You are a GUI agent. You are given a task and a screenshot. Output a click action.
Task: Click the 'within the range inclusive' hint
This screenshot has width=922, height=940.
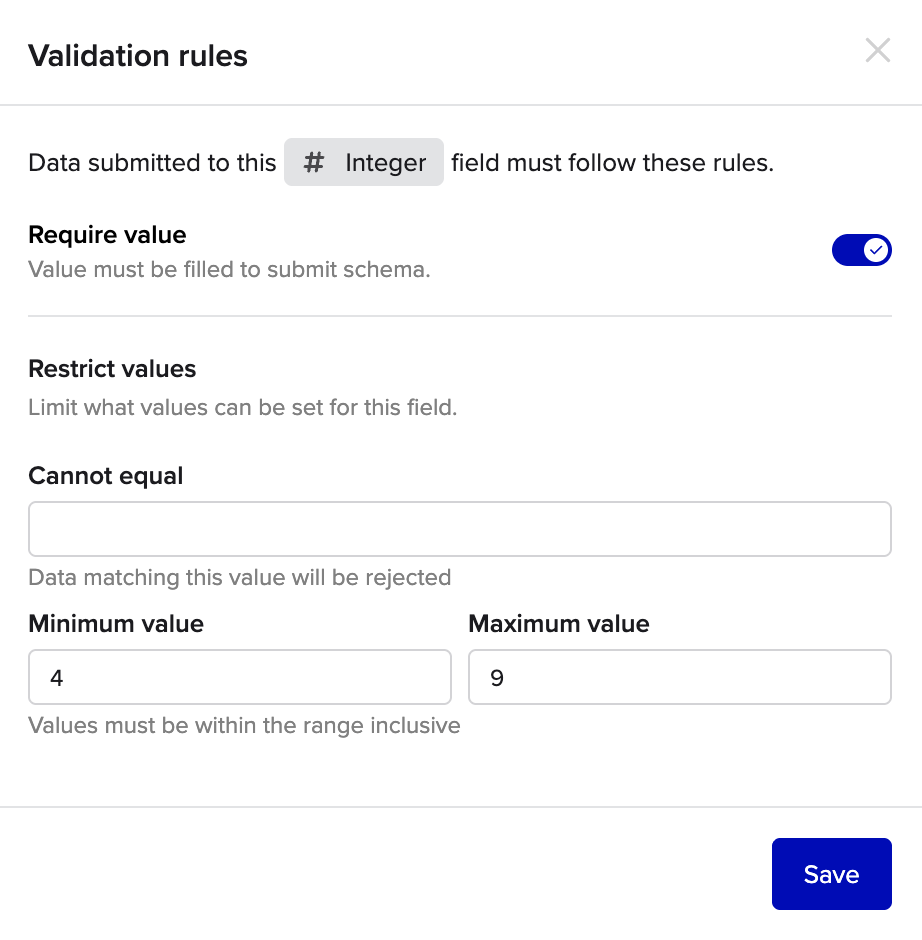tap(244, 725)
